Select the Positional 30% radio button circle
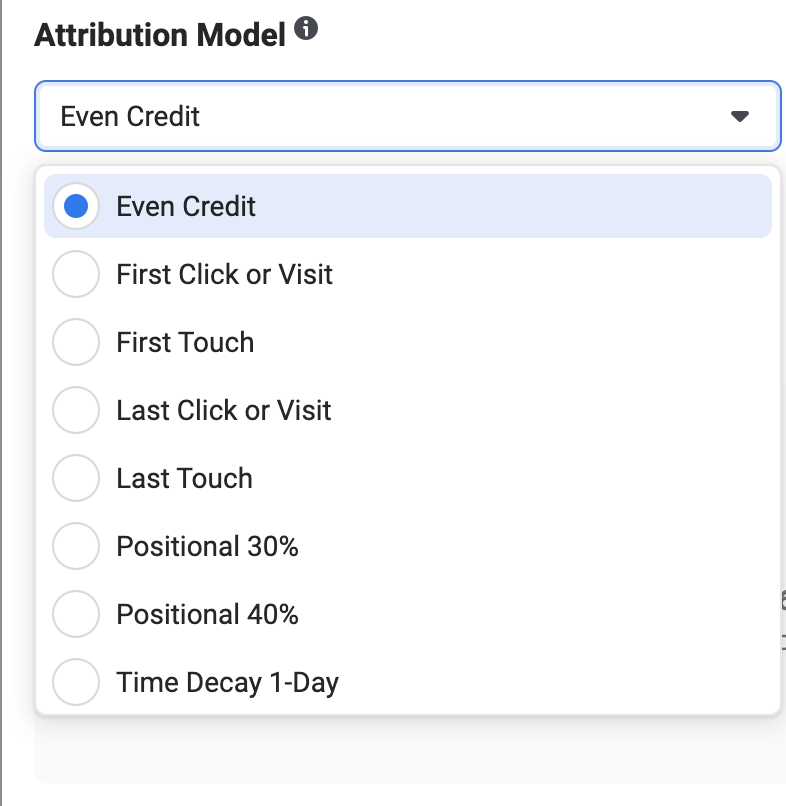This screenshot has width=786, height=806. coord(76,547)
